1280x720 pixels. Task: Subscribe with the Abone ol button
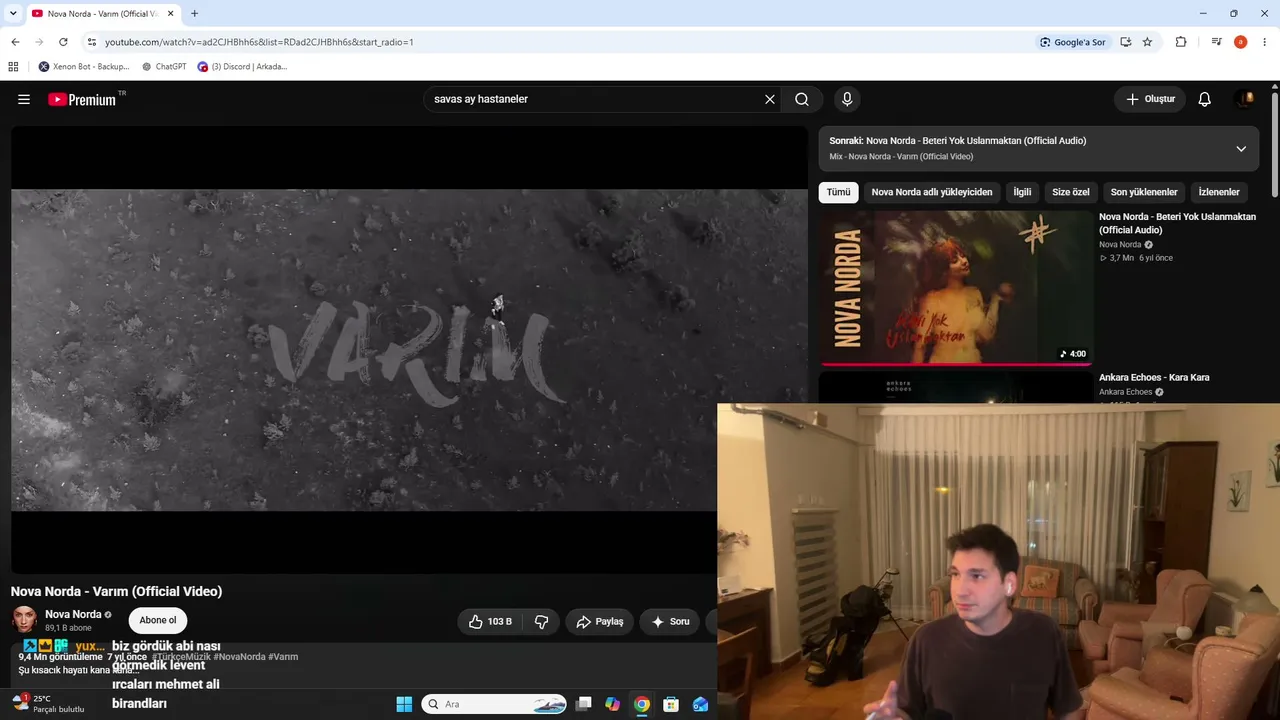tap(158, 620)
